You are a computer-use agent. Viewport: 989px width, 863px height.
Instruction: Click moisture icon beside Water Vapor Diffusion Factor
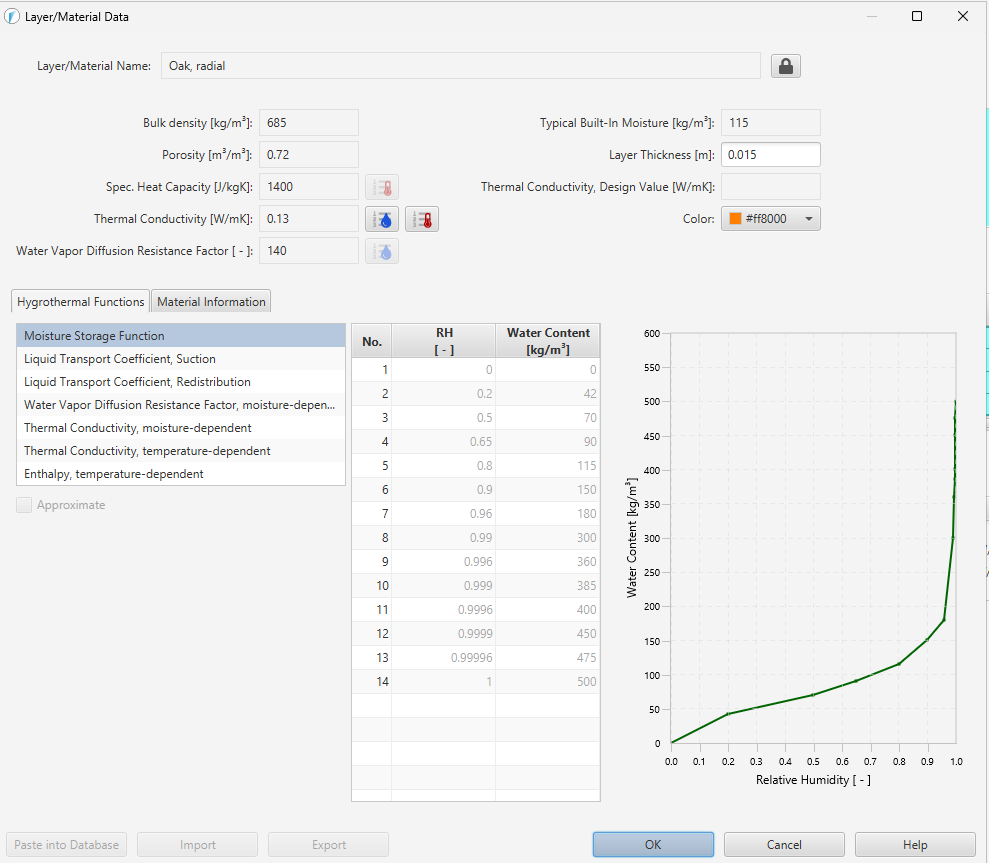coord(382,251)
